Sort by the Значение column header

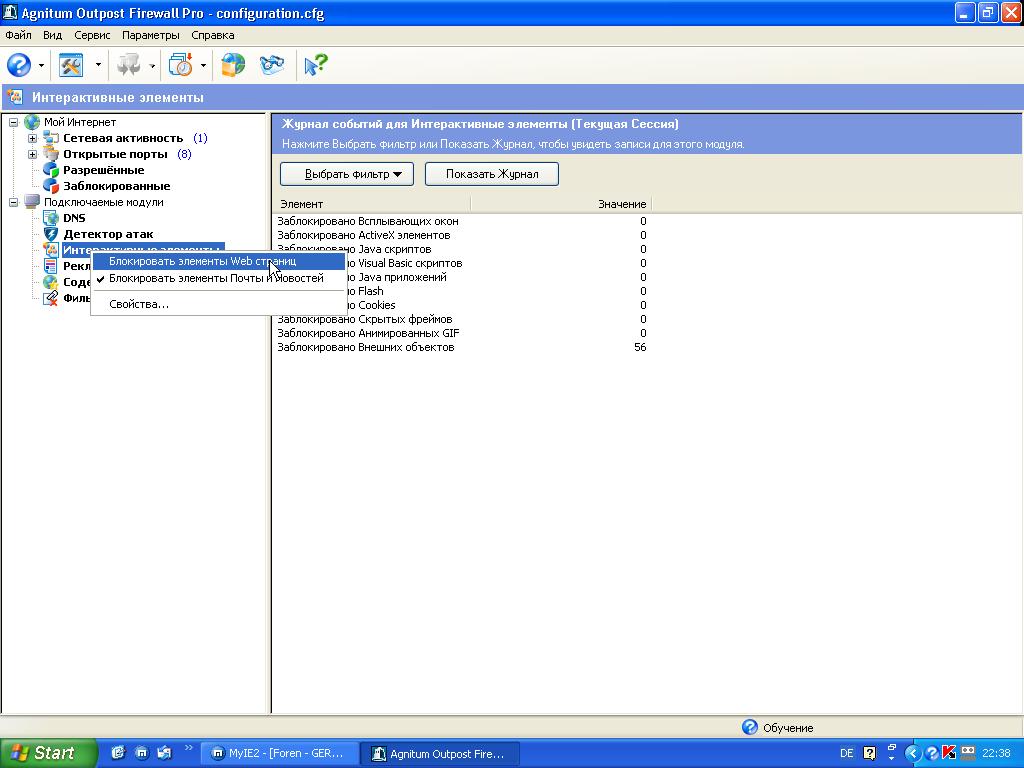(561, 204)
